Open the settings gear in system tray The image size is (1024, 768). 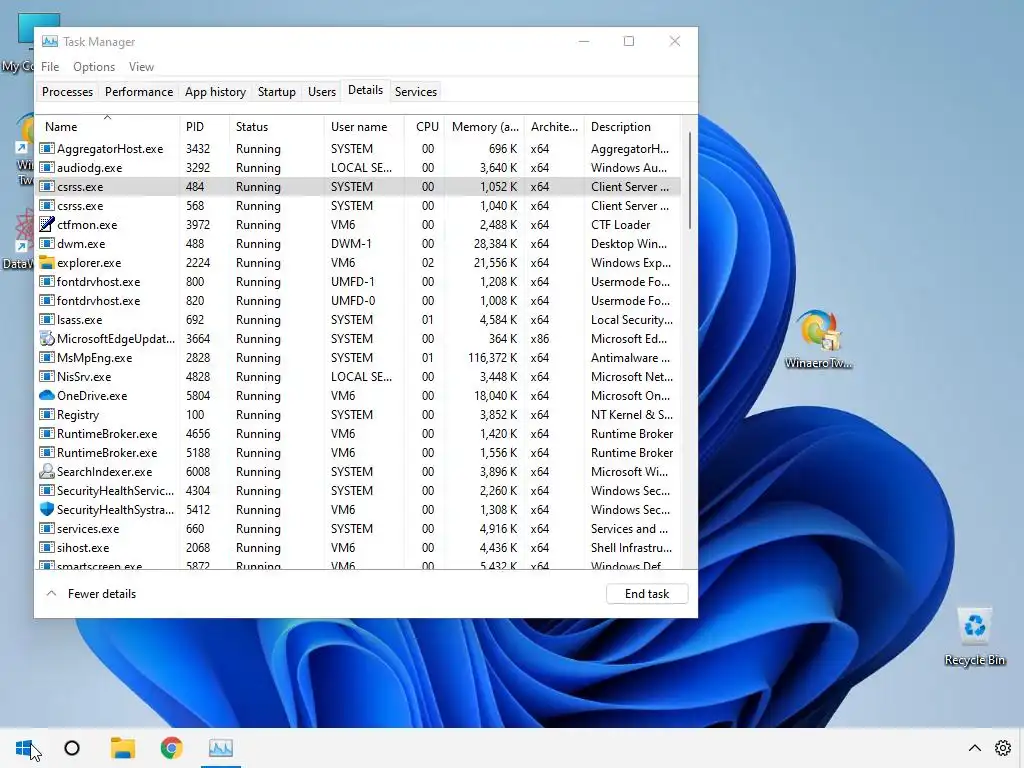click(x=1003, y=748)
